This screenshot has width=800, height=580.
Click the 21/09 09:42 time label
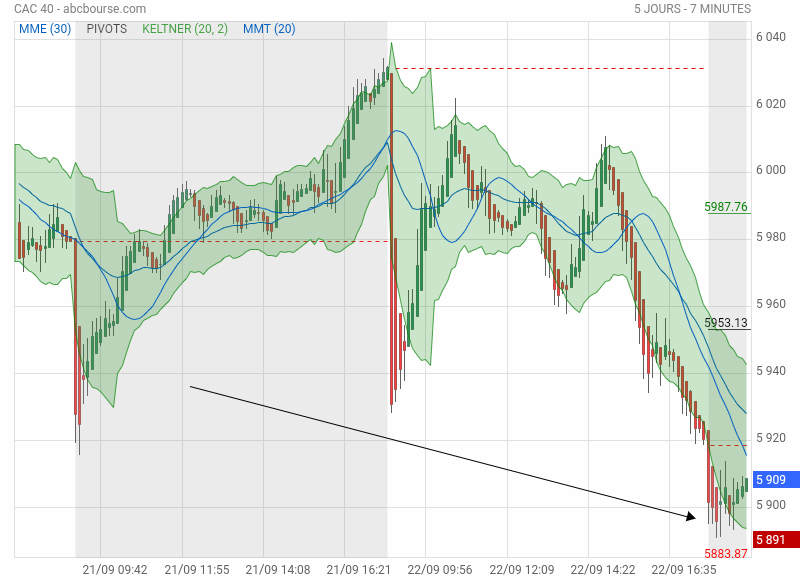click(115, 570)
